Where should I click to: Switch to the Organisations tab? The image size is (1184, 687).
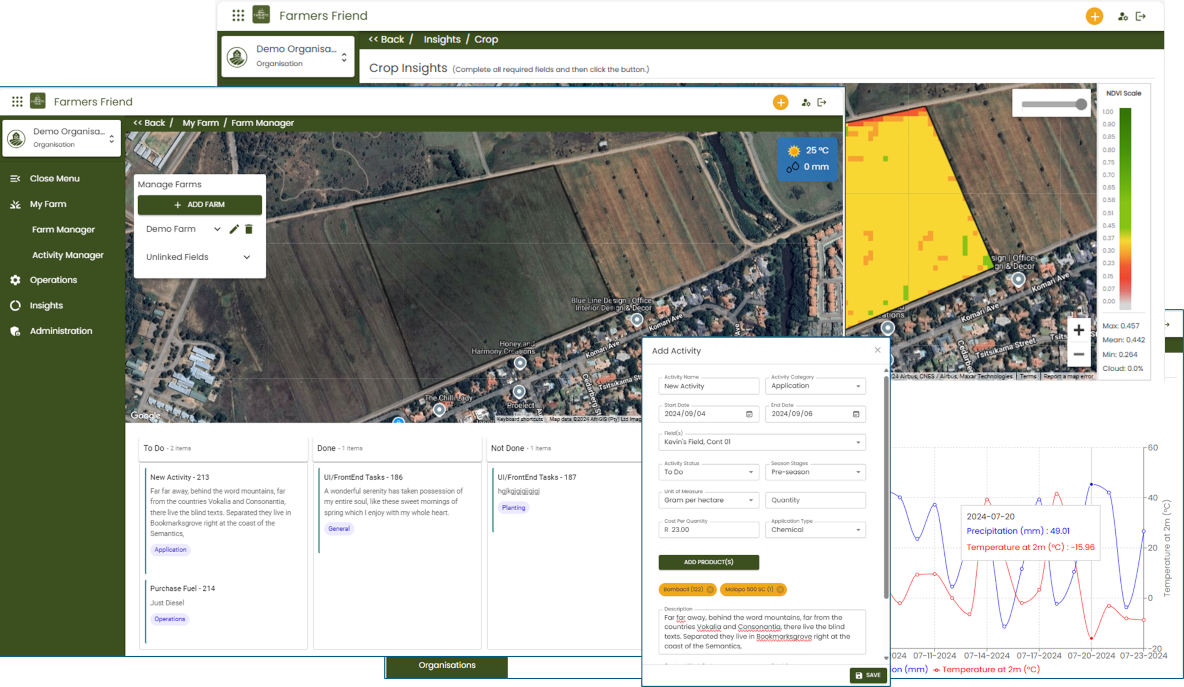pyautogui.click(x=447, y=666)
